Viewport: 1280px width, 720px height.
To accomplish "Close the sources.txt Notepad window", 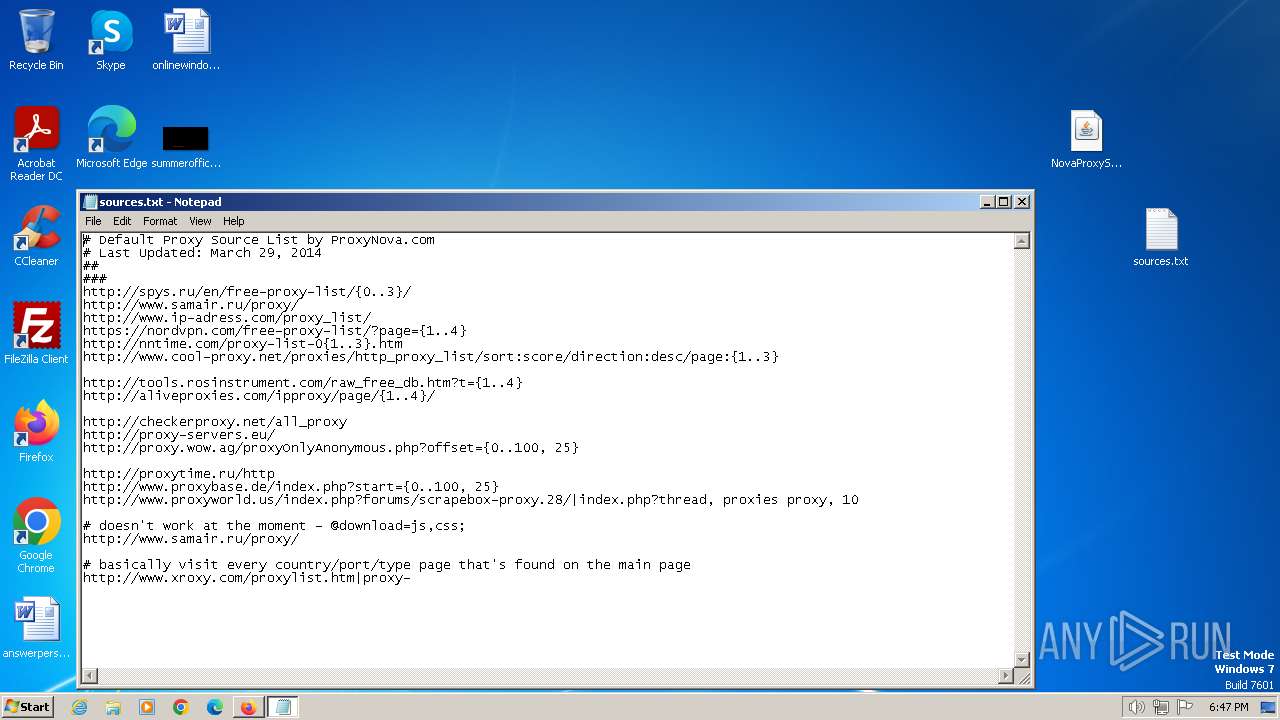I will click(1022, 201).
